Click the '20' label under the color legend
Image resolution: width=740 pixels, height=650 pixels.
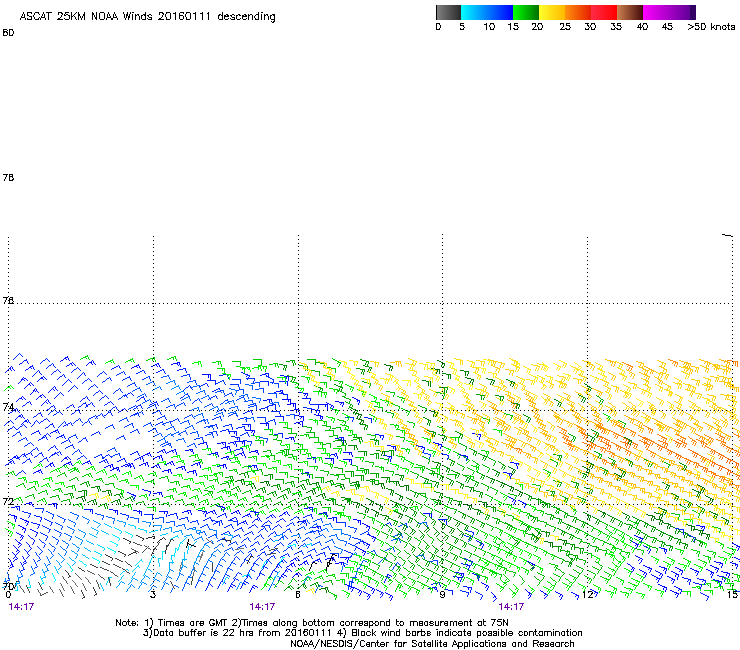pos(537,27)
